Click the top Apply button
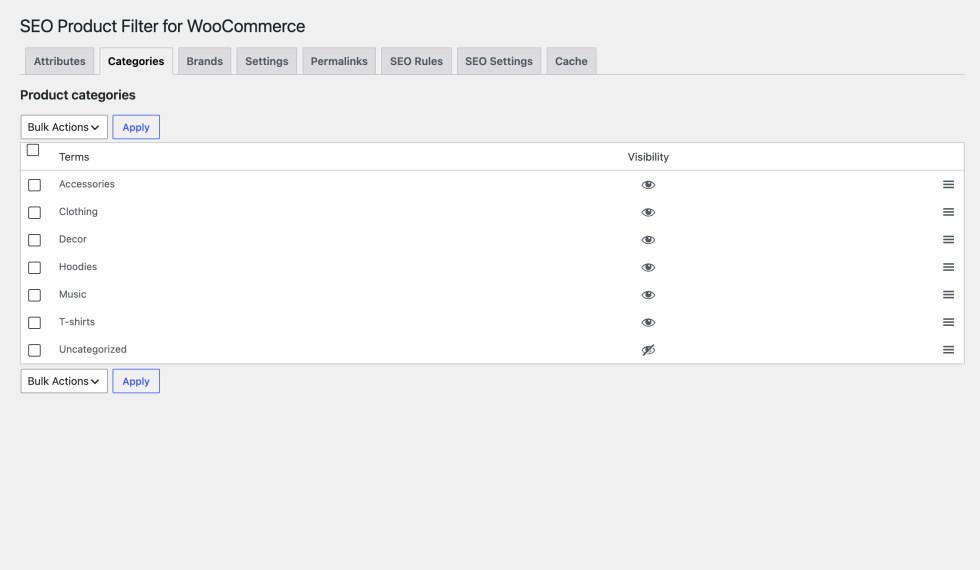Screen dimensions: 980x570 (x=136, y=127)
